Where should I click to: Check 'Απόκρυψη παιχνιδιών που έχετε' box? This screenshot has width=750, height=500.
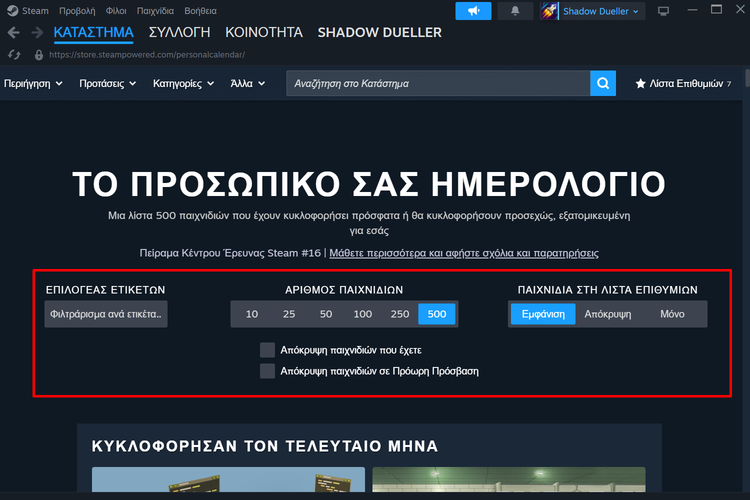[267, 350]
